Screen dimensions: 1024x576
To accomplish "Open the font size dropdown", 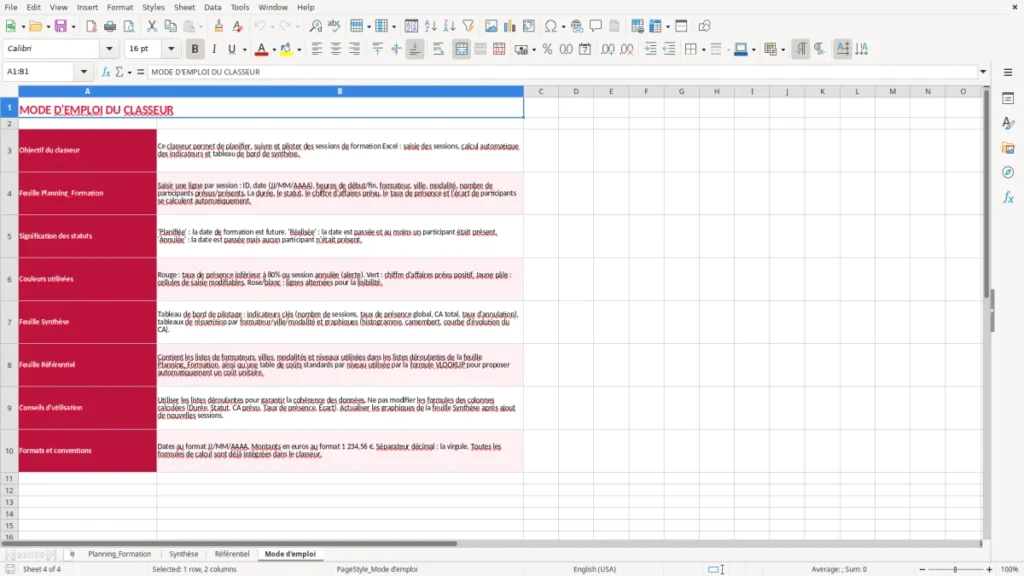I will coord(171,48).
